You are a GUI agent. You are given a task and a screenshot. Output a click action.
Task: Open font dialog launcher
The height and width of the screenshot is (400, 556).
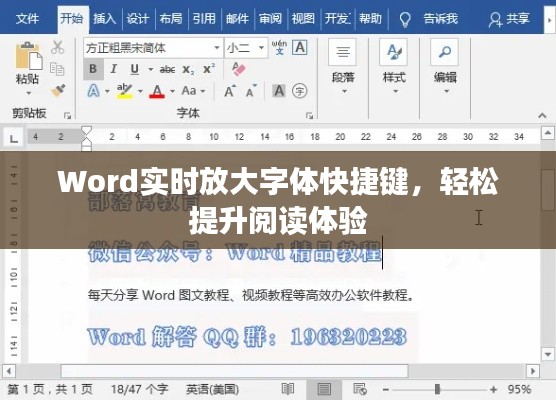point(310,115)
